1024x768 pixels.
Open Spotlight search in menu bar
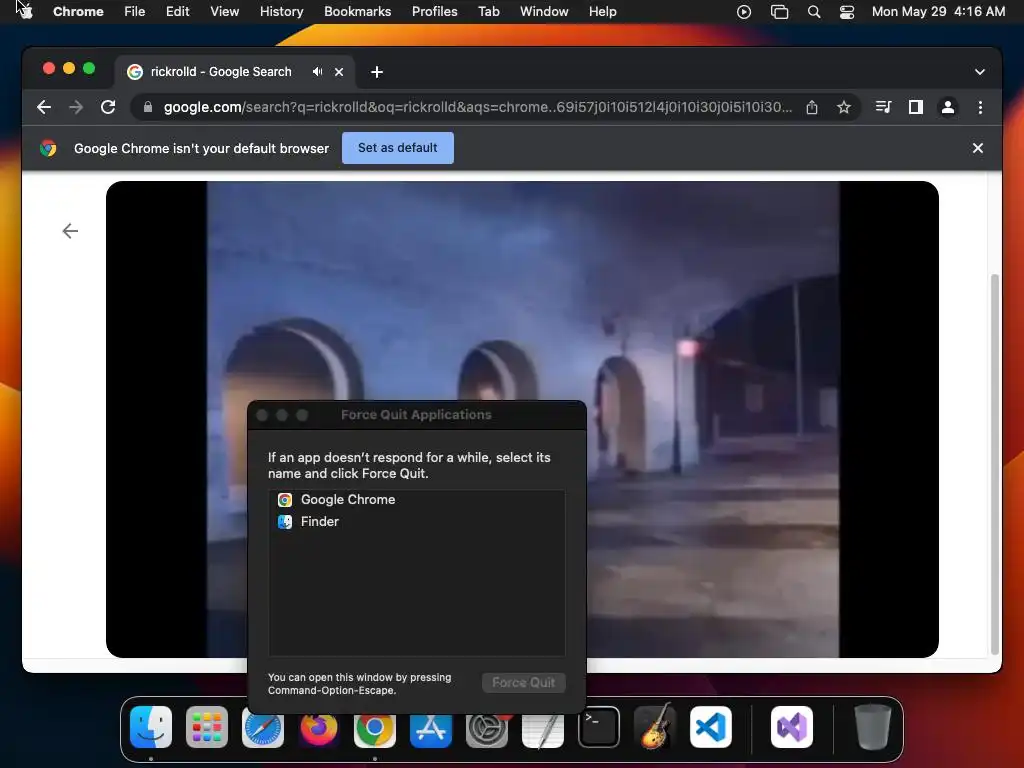[x=814, y=12]
